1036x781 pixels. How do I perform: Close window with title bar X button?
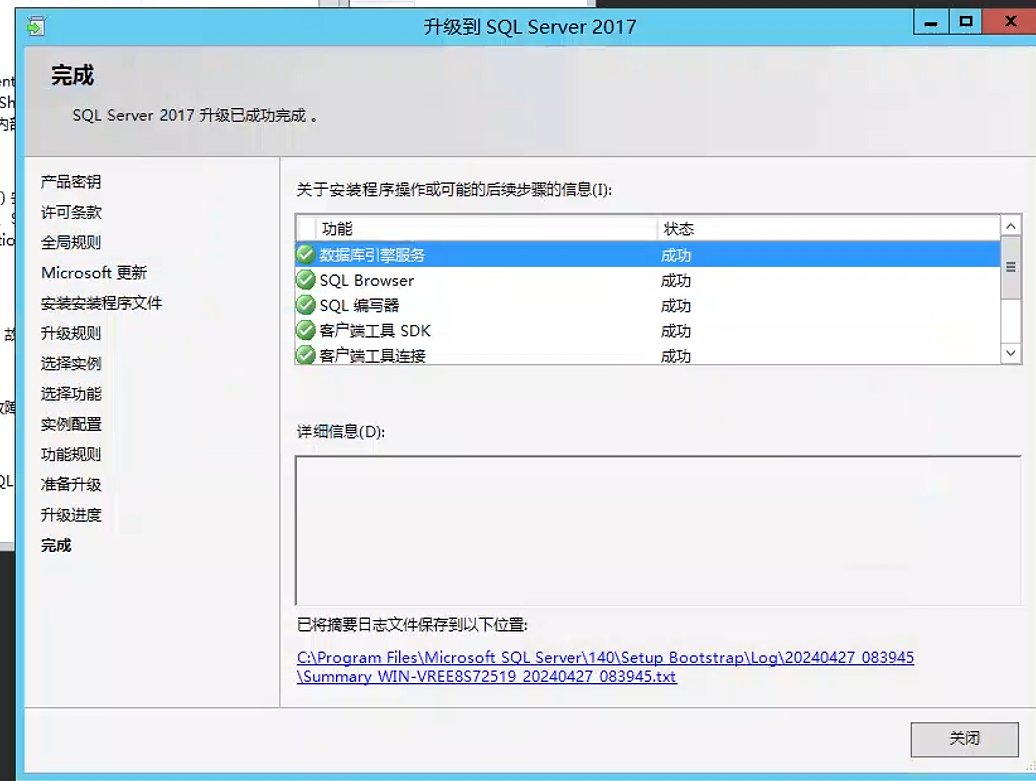click(1010, 22)
